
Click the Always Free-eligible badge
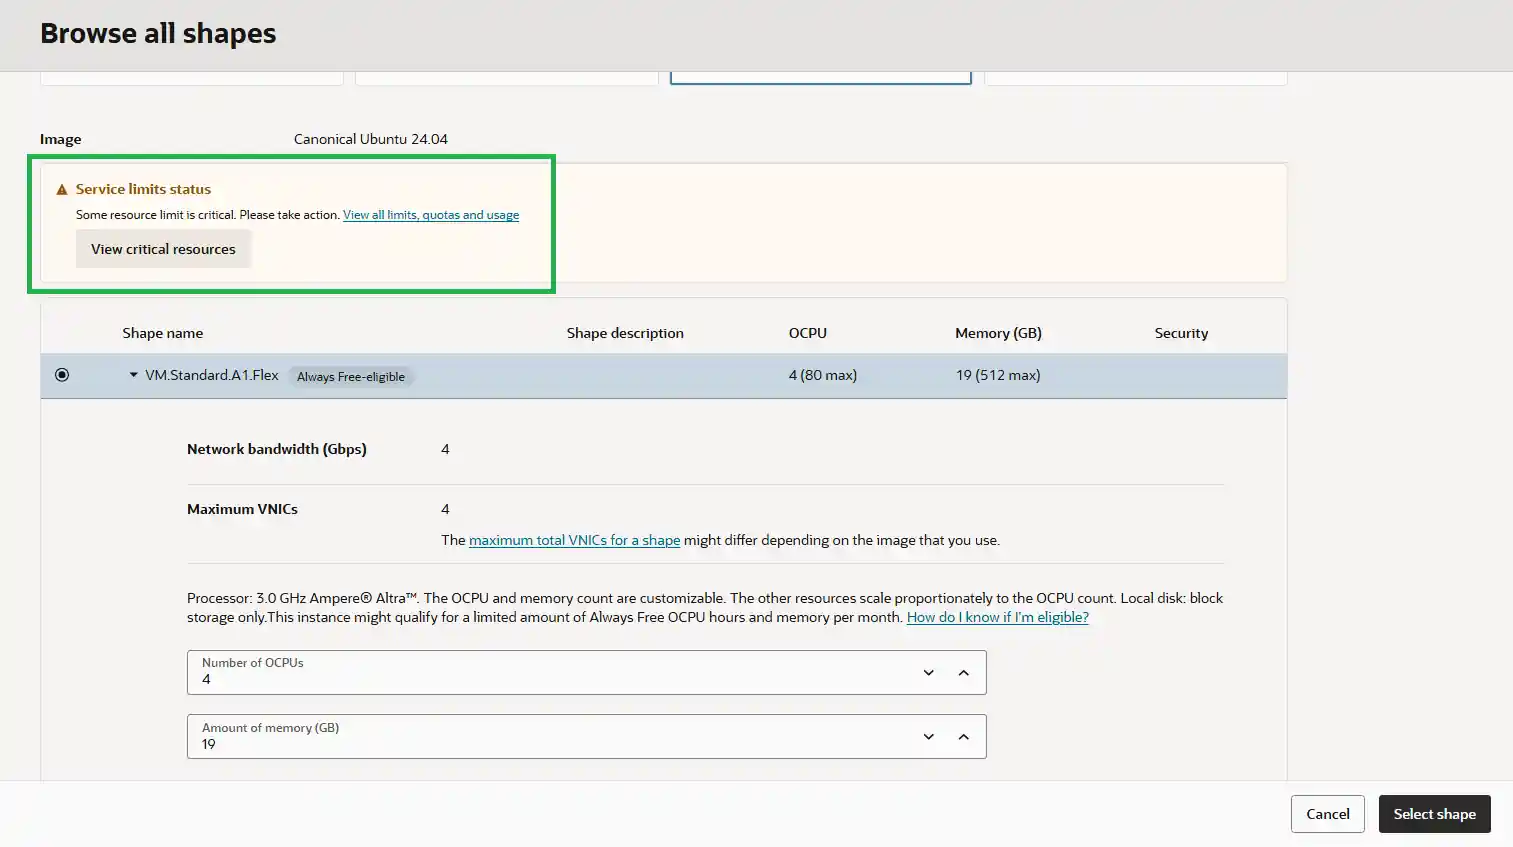tap(350, 377)
